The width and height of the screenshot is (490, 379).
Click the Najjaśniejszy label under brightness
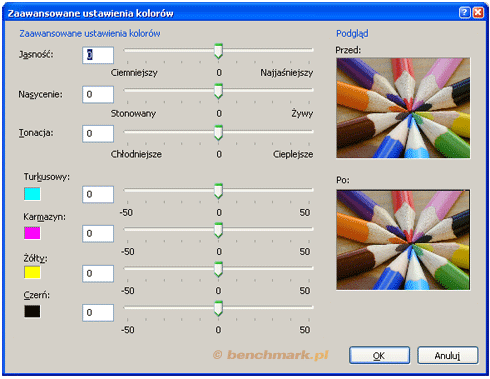point(287,73)
